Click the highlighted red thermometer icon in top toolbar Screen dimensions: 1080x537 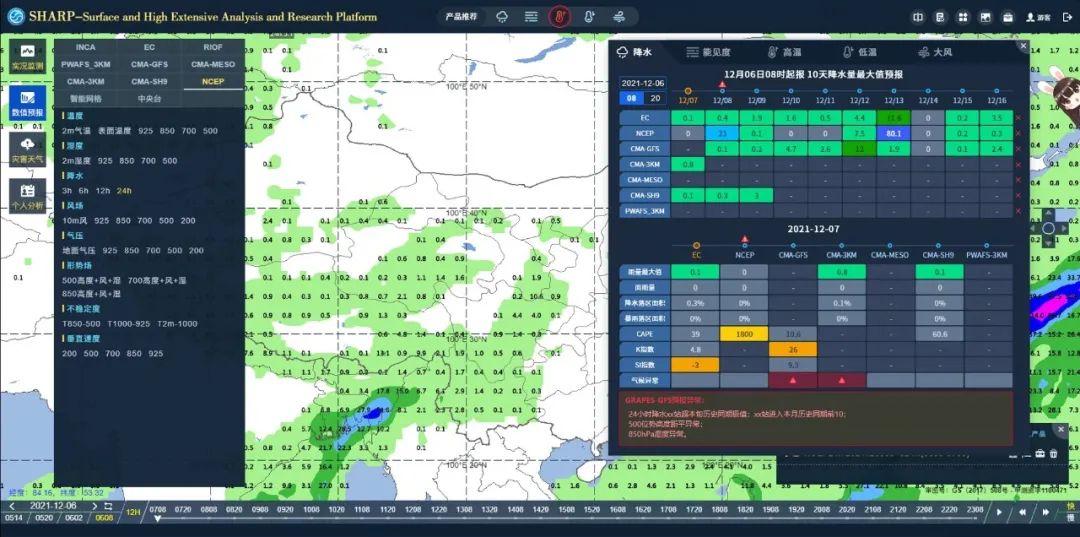click(x=560, y=17)
